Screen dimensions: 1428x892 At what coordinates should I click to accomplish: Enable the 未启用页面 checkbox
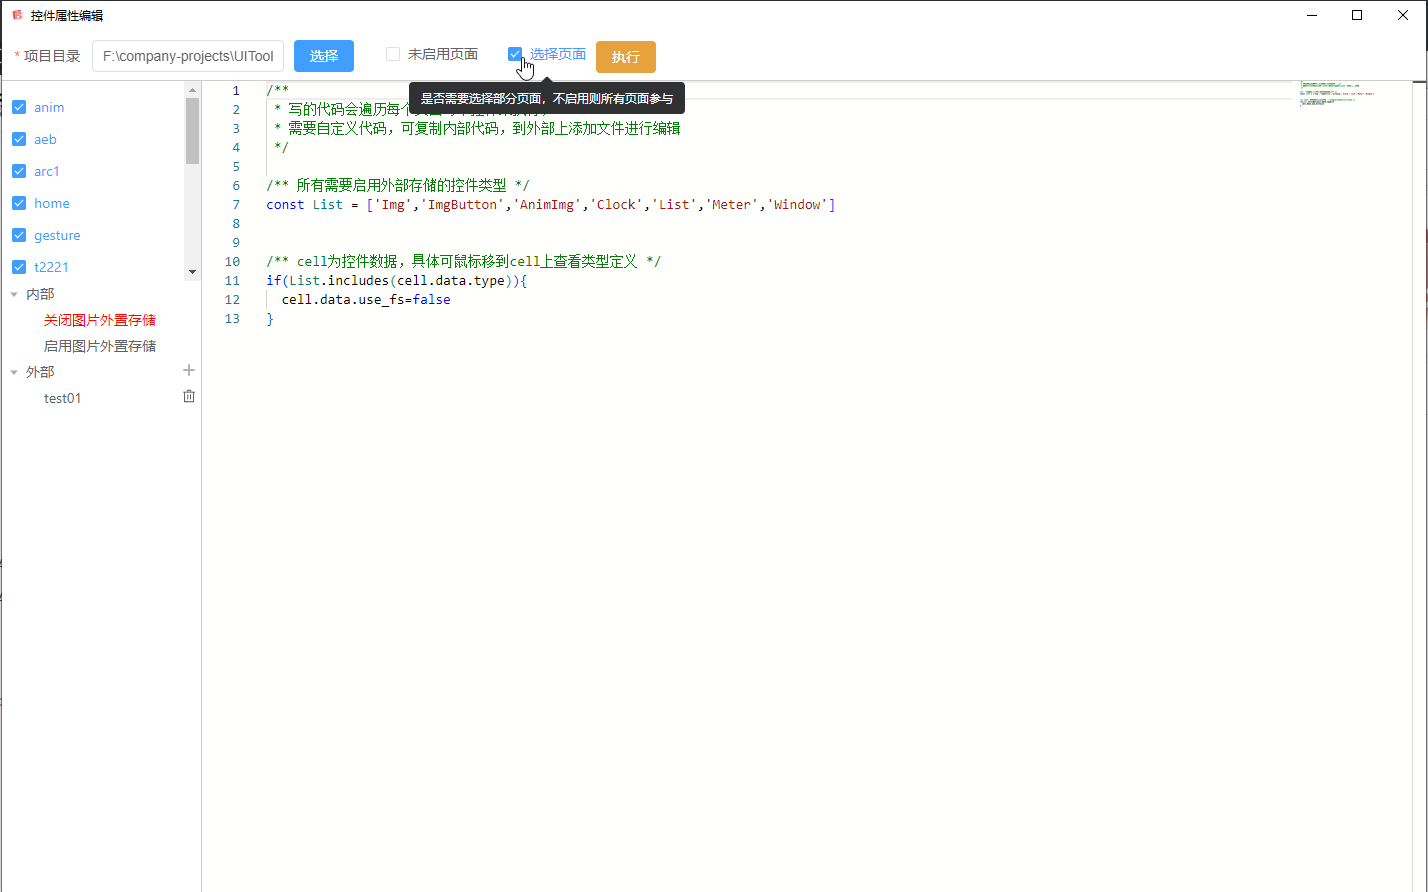pyautogui.click(x=393, y=54)
